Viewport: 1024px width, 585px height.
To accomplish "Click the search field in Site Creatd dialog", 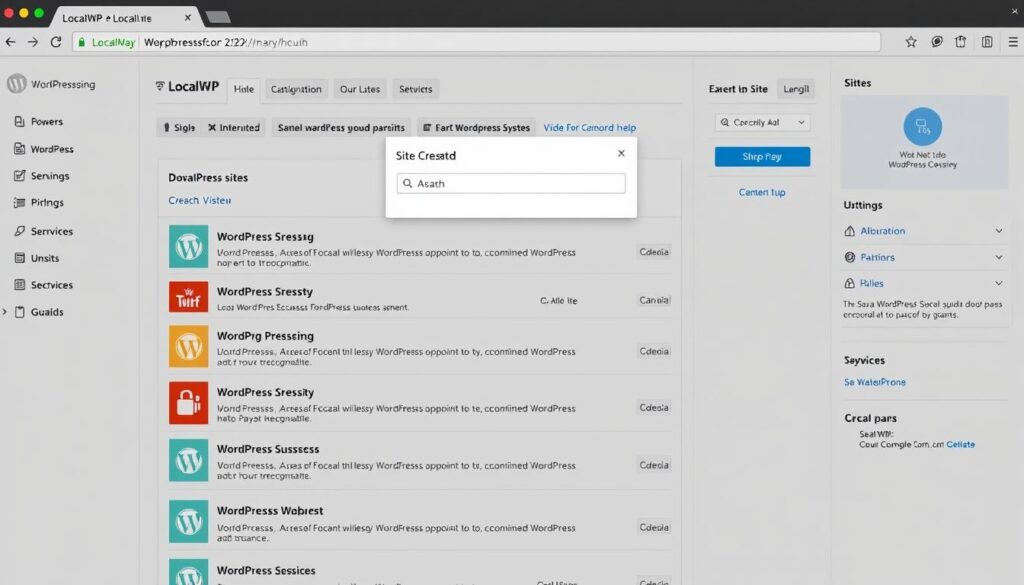I will point(511,183).
